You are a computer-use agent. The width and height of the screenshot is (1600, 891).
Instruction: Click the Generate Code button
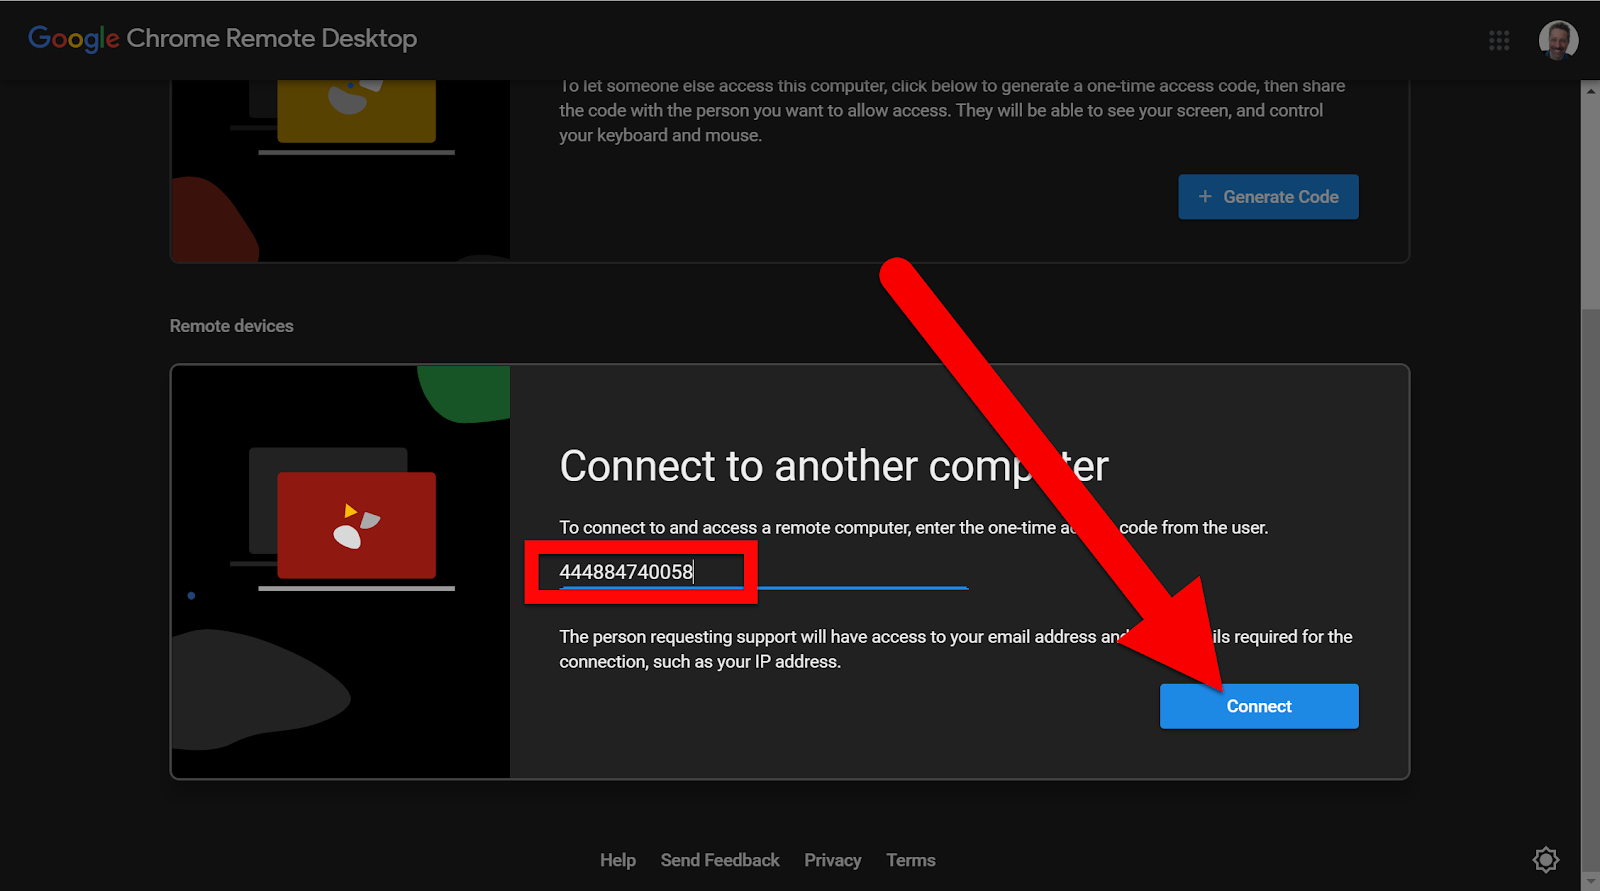(x=1268, y=197)
